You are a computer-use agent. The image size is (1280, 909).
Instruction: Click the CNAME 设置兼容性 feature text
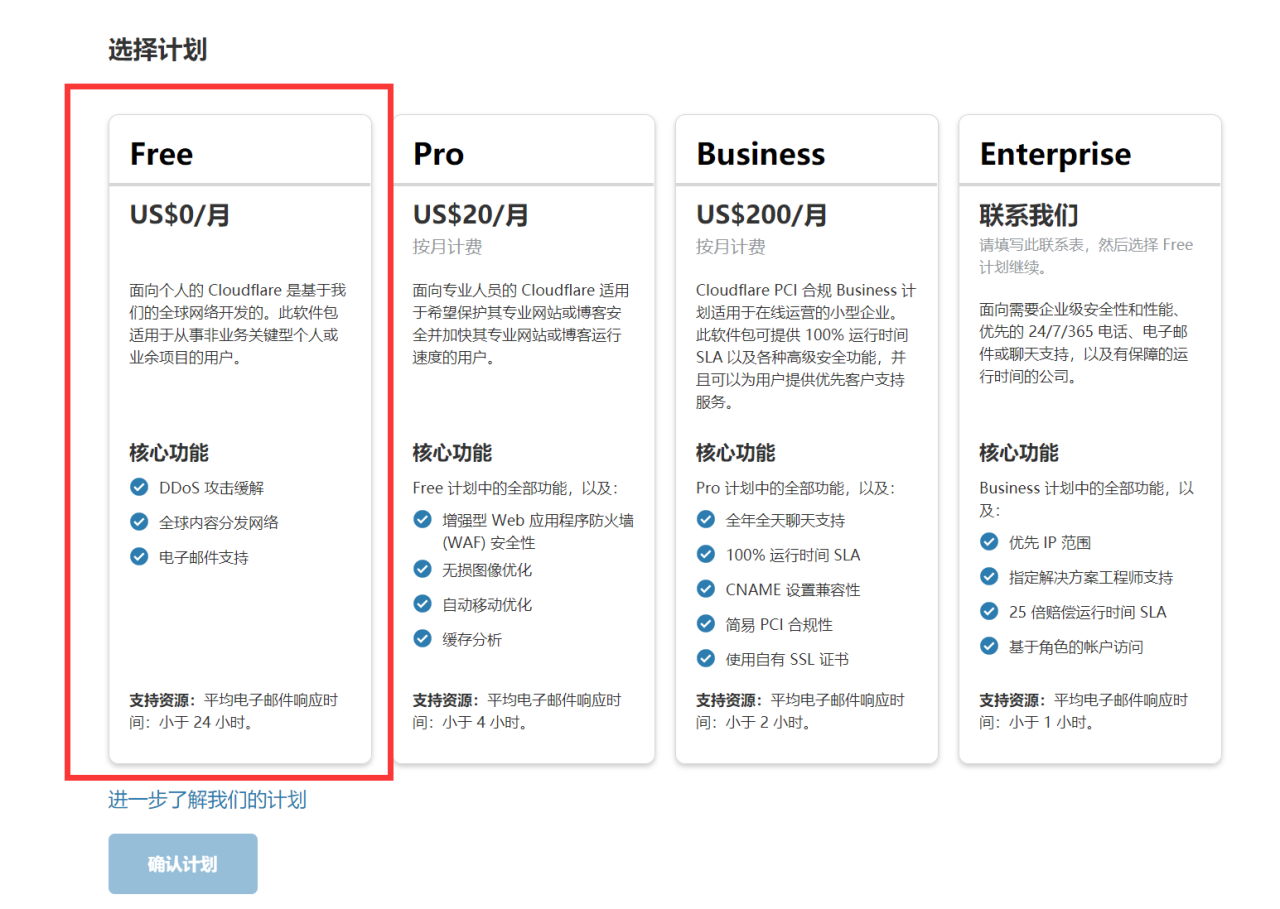click(793, 590)
